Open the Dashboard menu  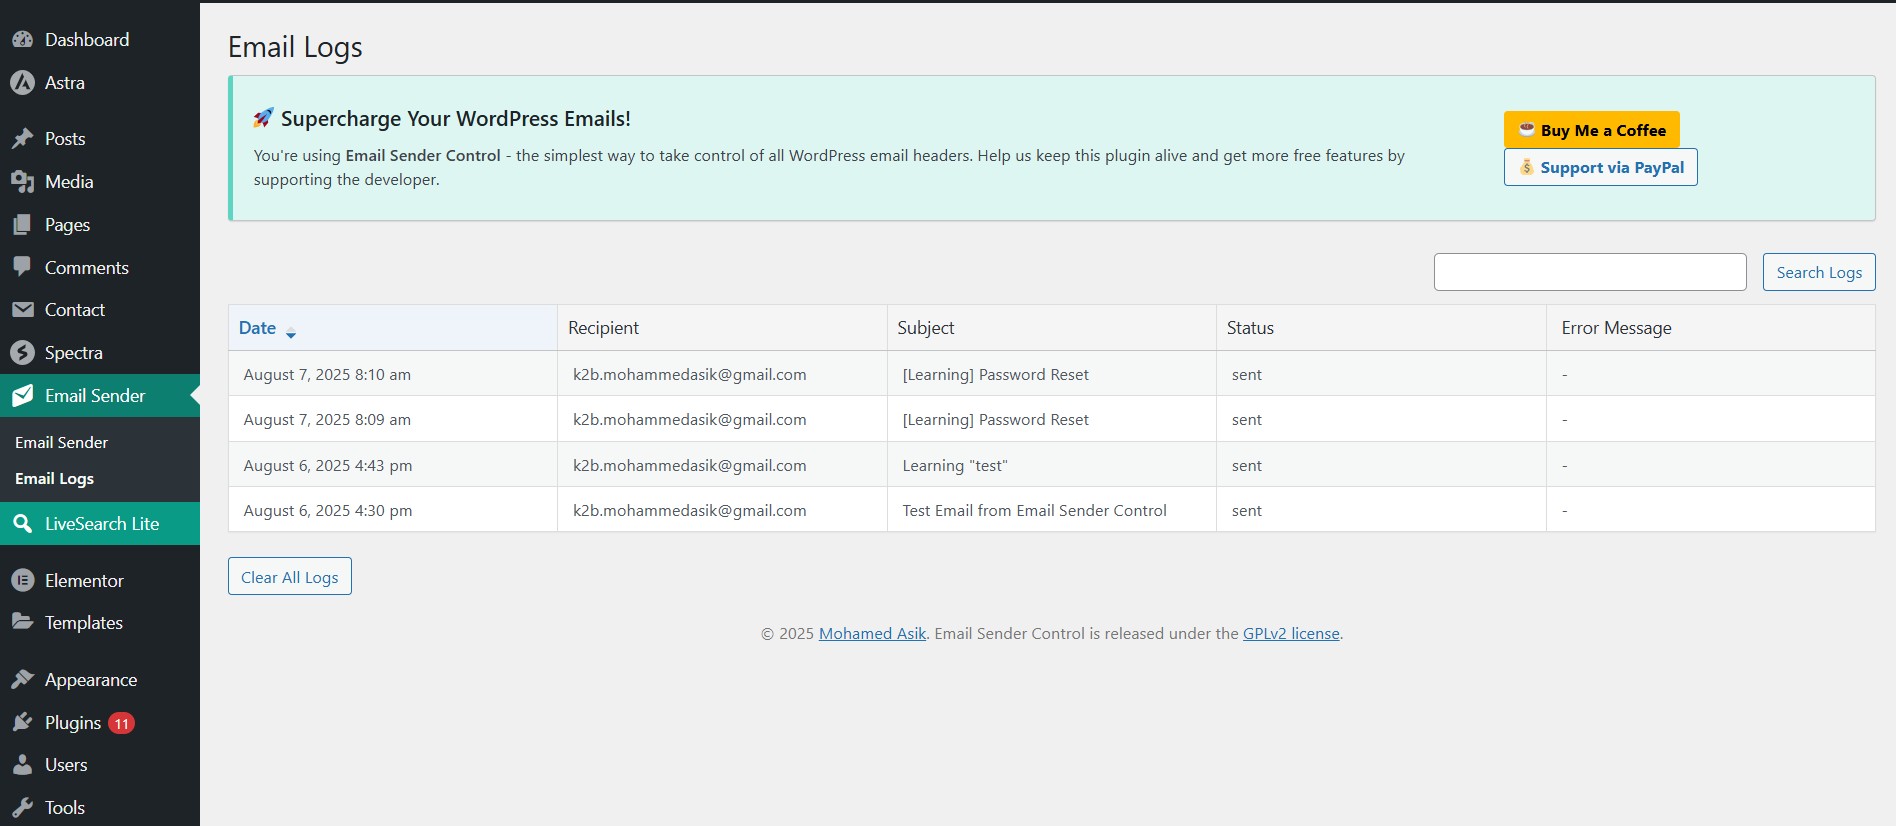coord(100,40)
